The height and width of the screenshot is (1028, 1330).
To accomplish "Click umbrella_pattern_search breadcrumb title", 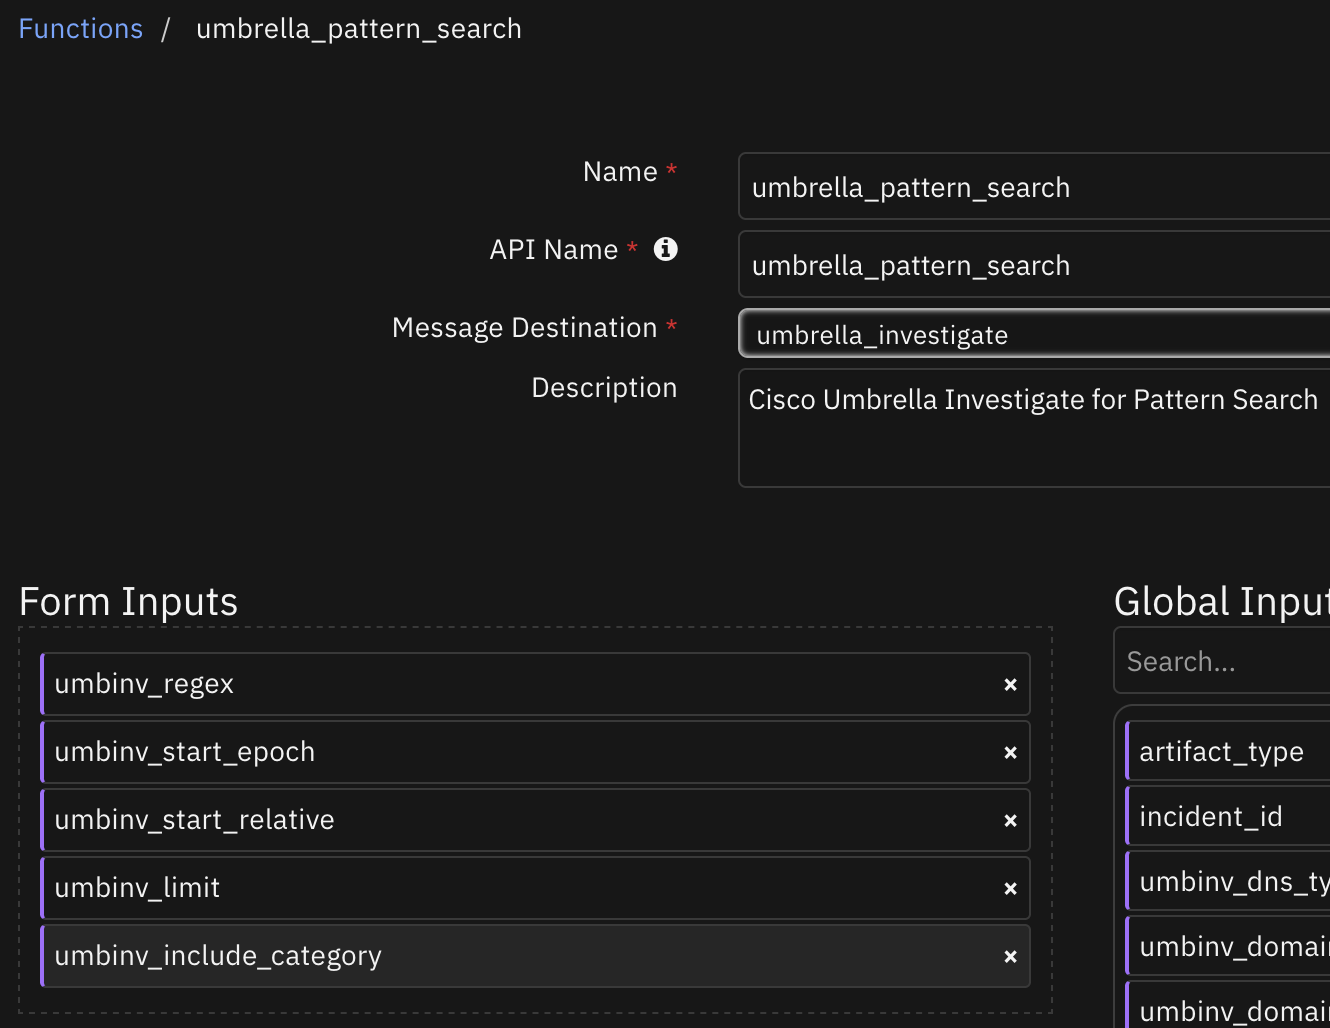I will (359, 29).
